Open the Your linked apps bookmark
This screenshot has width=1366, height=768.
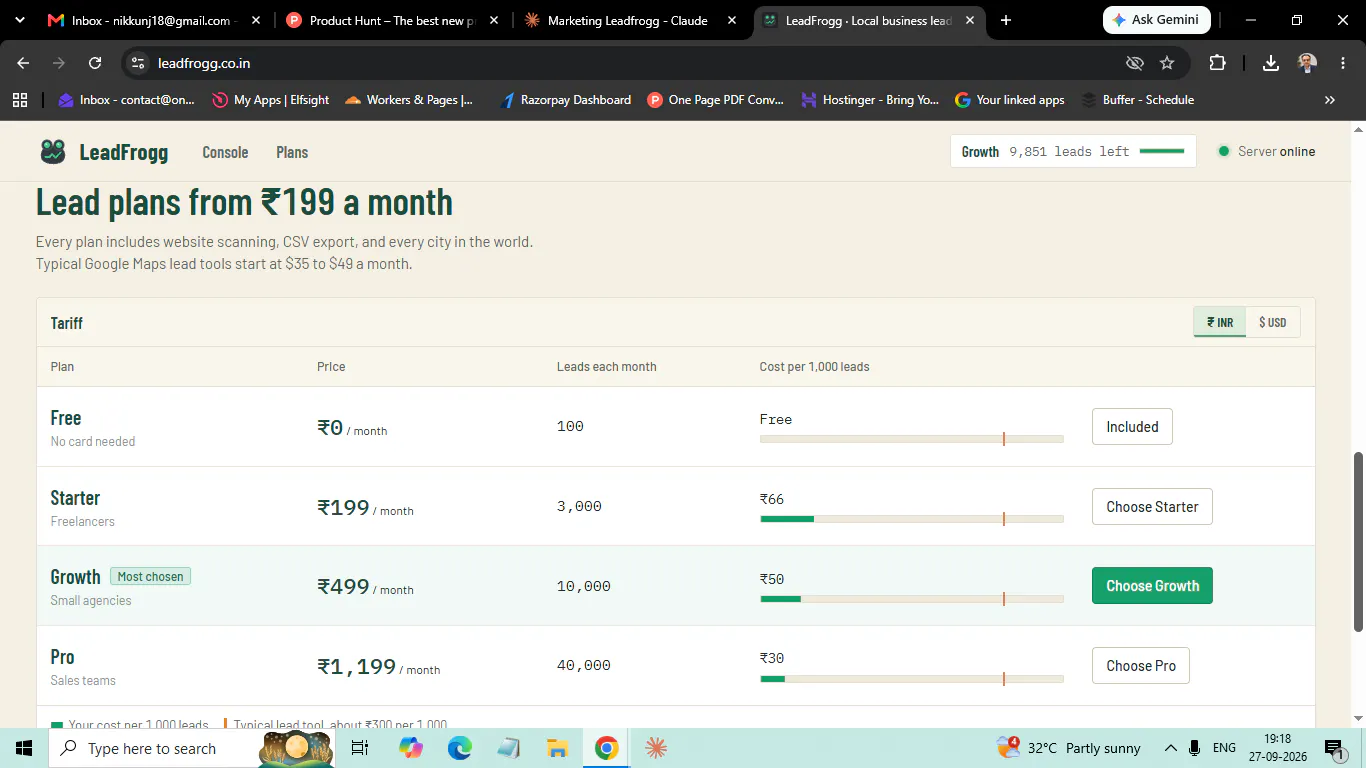[x=1010, y=100]
